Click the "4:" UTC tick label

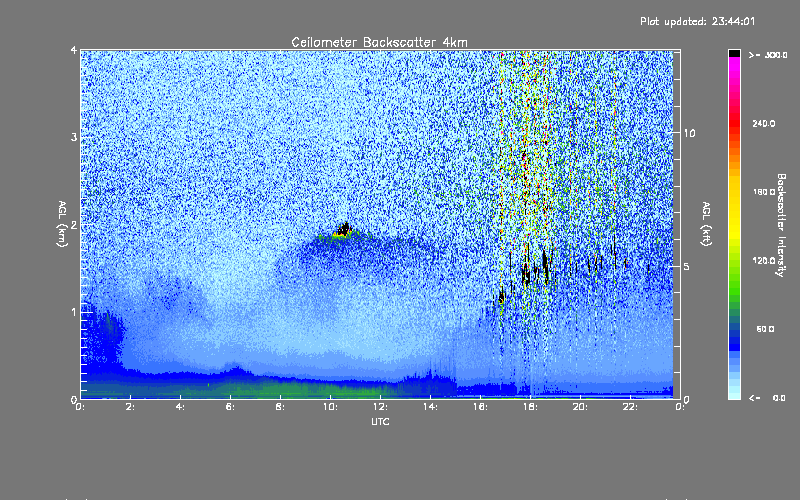coord(181,407)
